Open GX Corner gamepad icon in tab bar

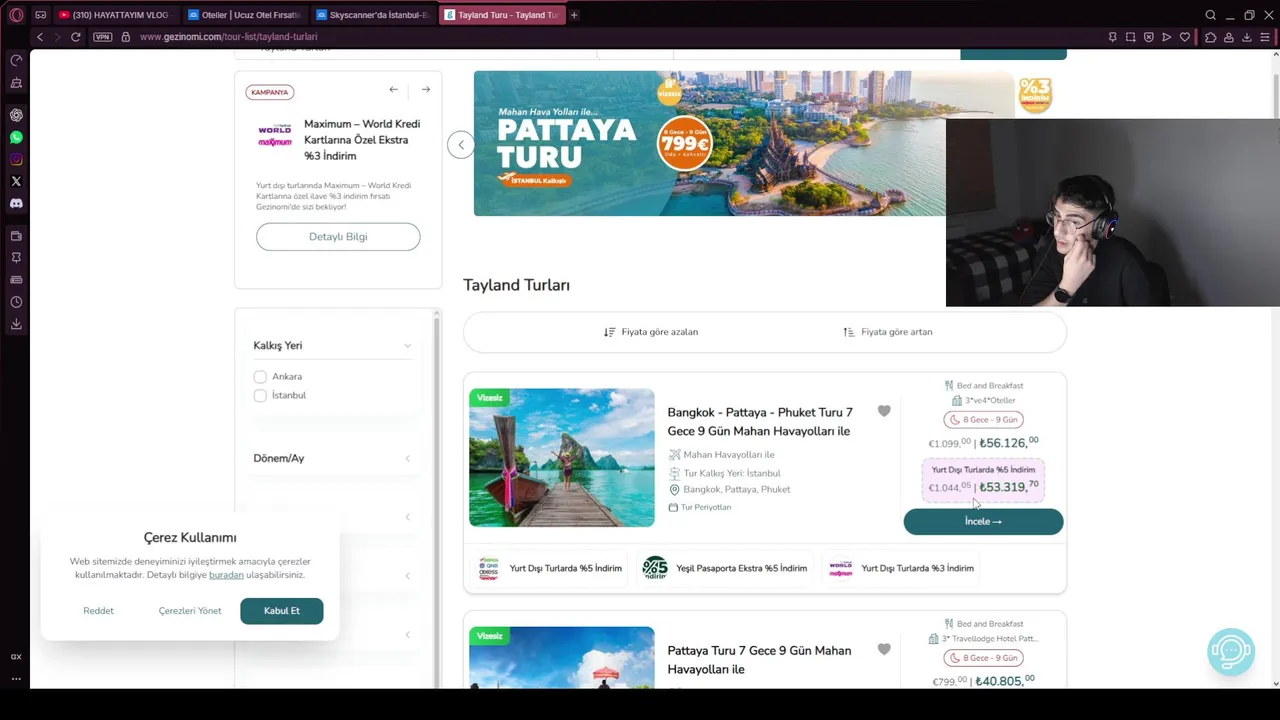(x=41, y=15)
